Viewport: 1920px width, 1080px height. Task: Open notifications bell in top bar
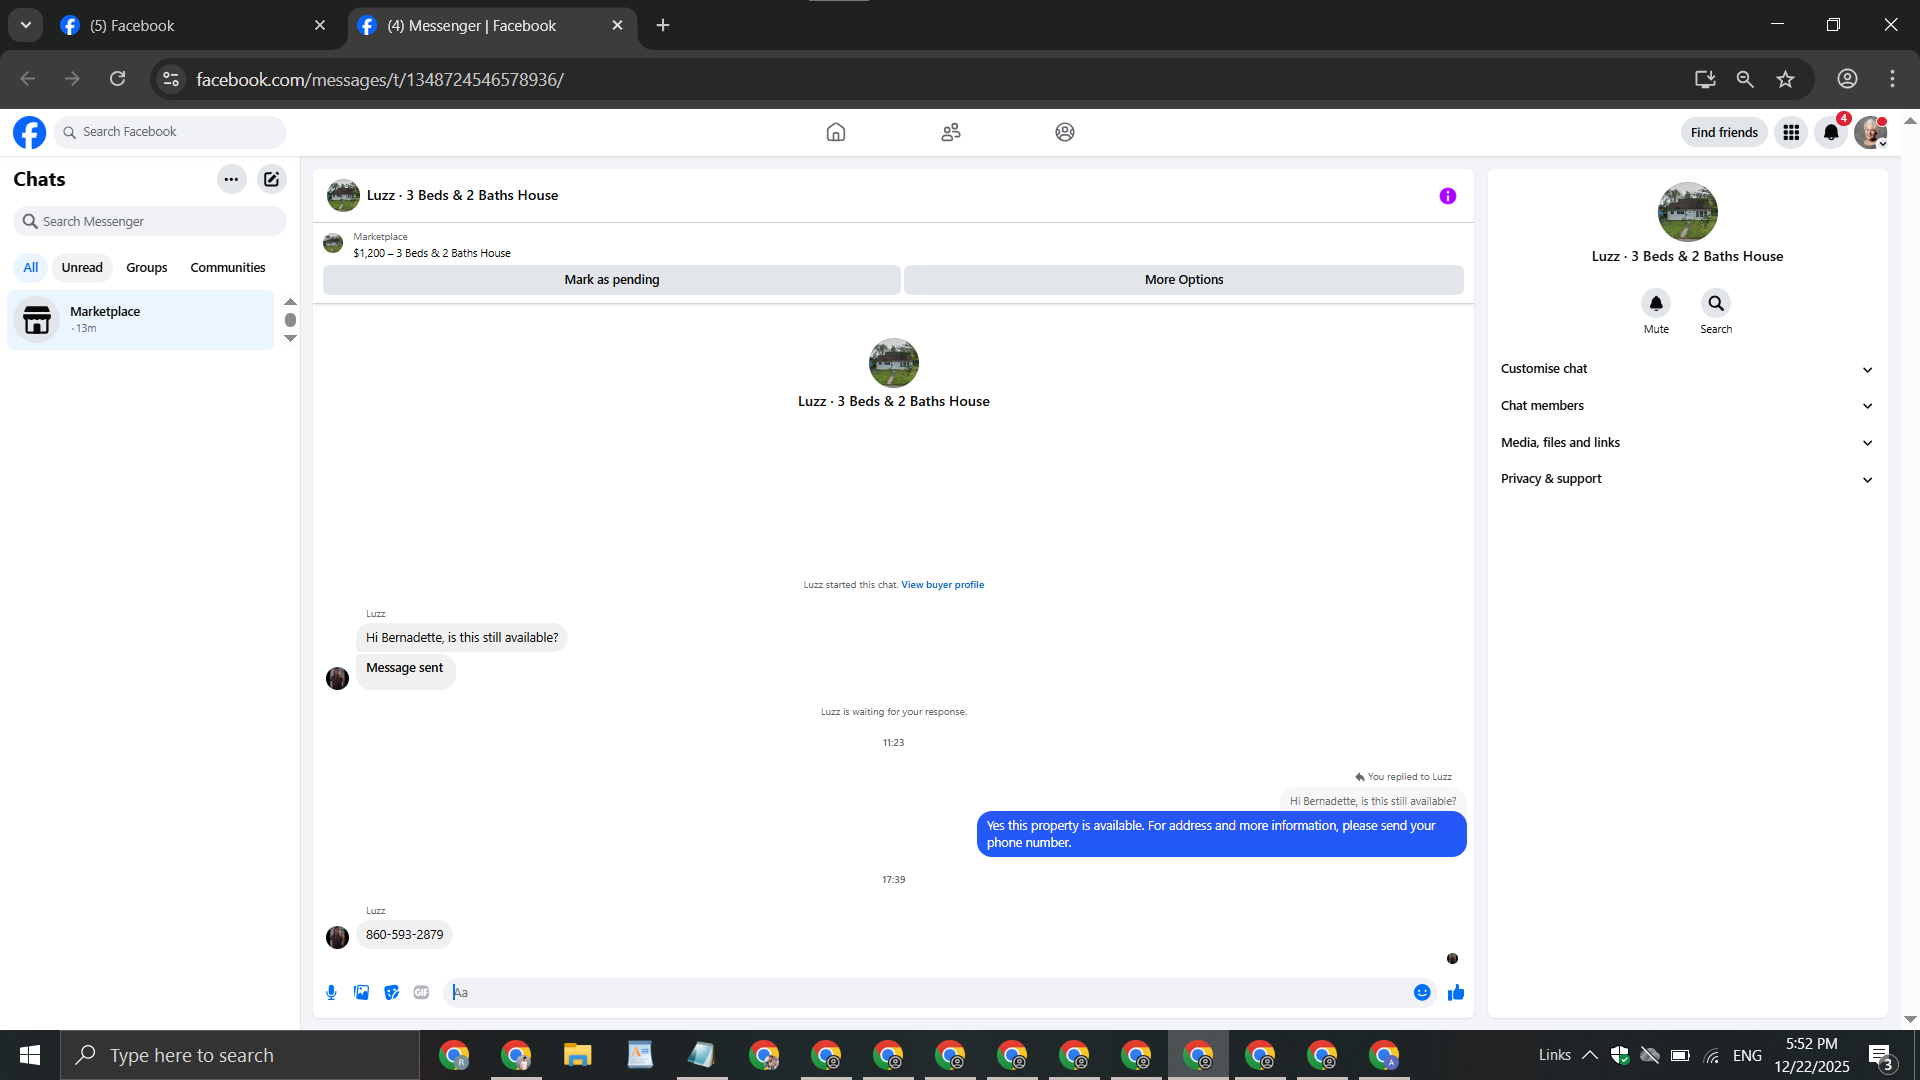(x=1831, y=132)
